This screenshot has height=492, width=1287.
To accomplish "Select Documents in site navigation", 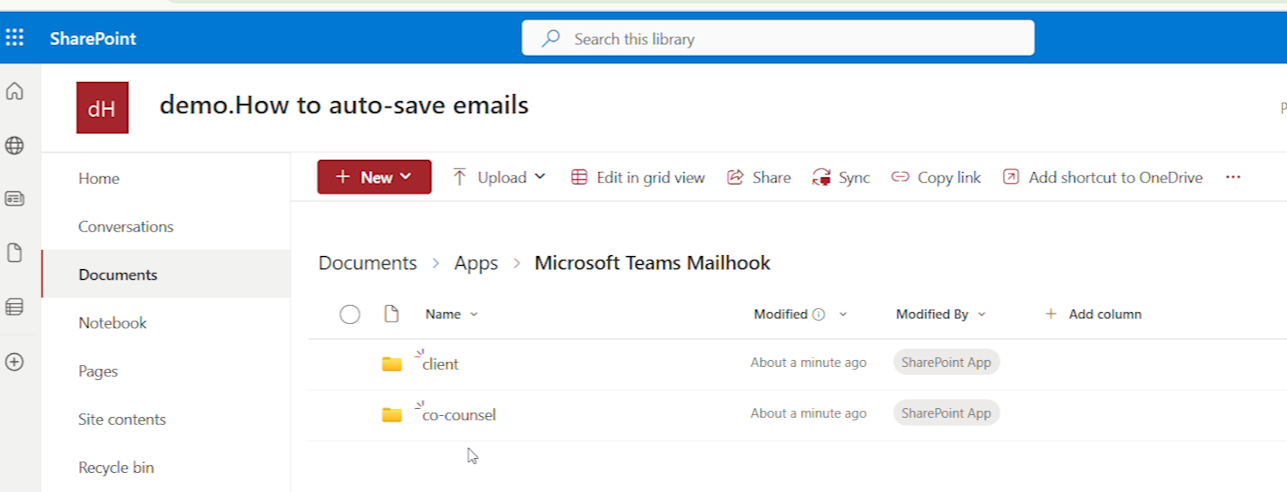I will click(x=118, y=274).
